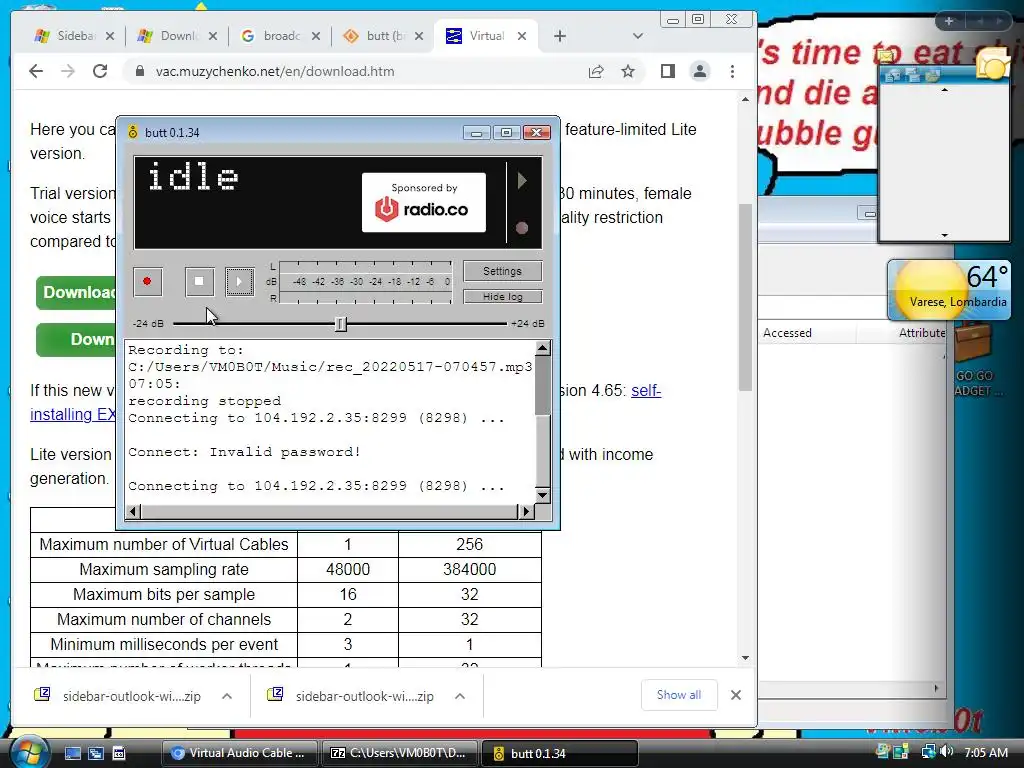Go forward in the browser
The width and height of the screenshot is (1024, 768).
tap(68, 71)
